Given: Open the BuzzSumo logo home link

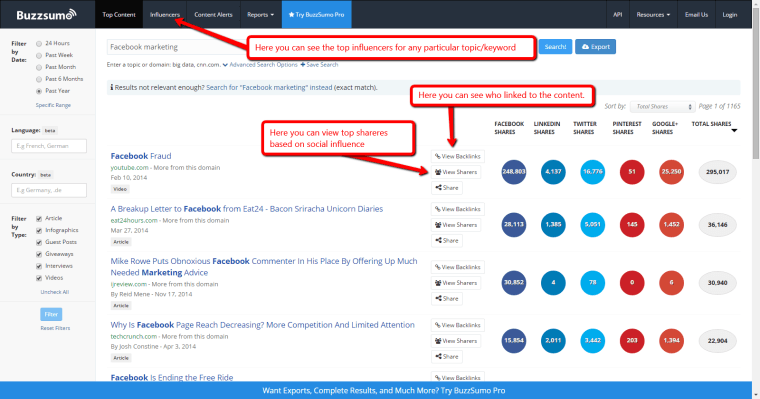Looking at the screenshot, I should tap(46, 15).
